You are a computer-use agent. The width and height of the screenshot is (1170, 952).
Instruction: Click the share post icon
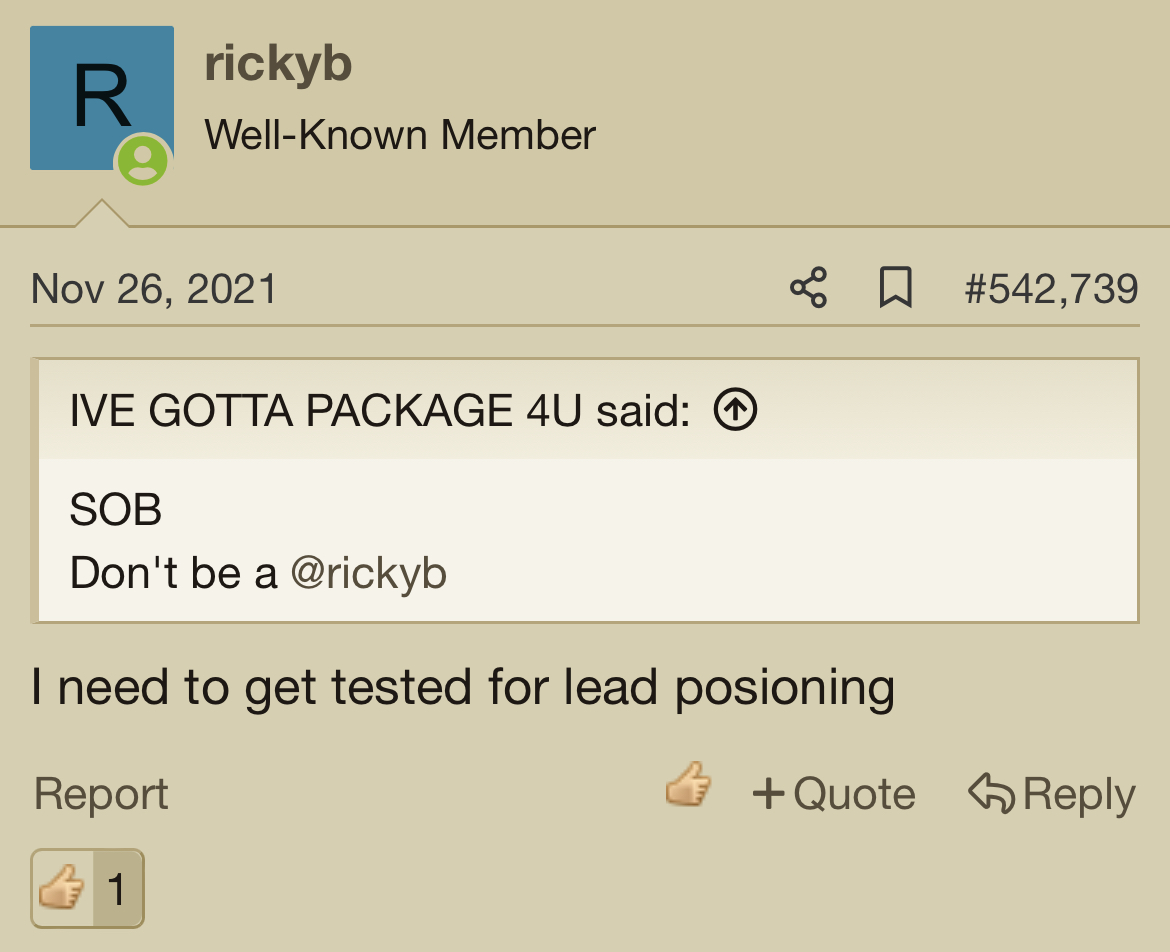tap(808, 287)
